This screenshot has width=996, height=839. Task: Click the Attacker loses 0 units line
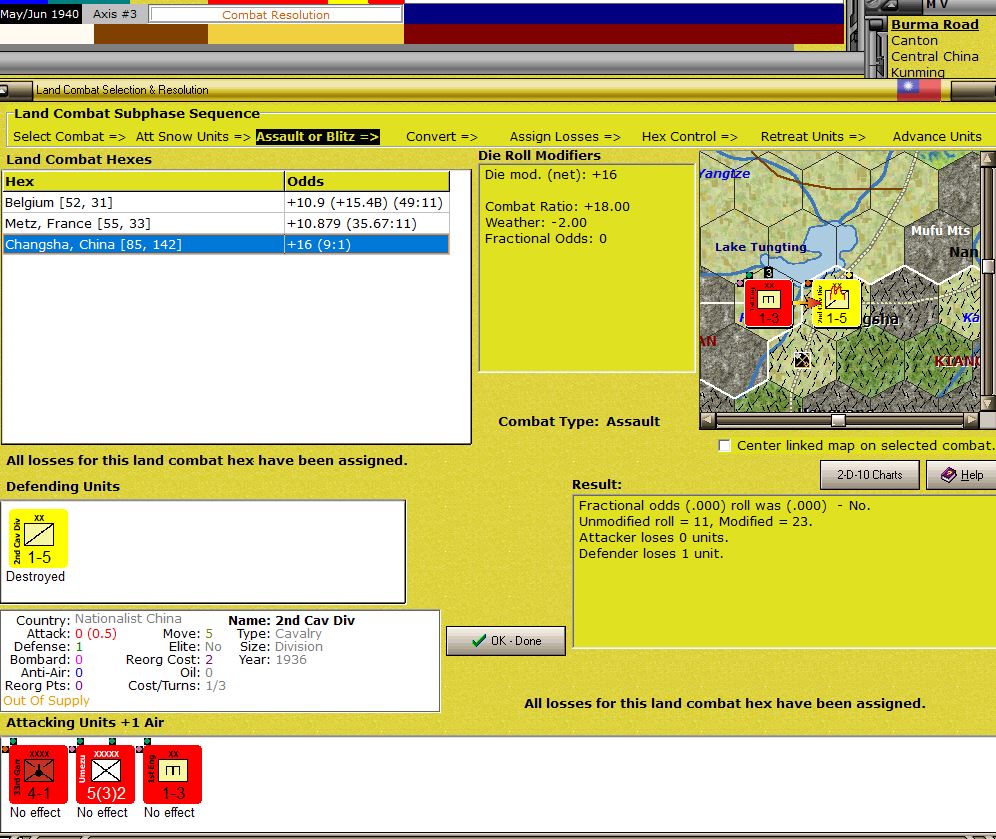tap(653, 537)
